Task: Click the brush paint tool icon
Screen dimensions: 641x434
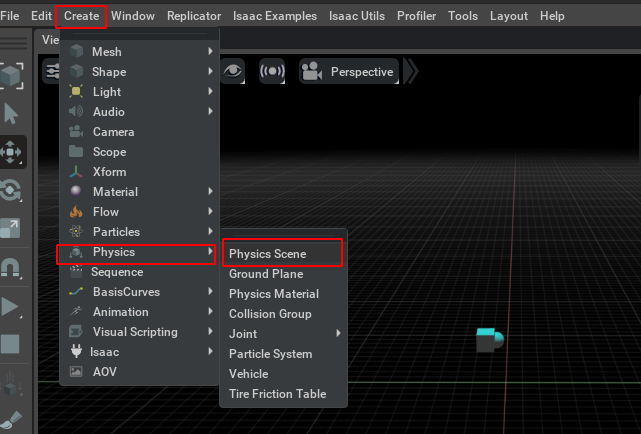Action: point(11,420)
